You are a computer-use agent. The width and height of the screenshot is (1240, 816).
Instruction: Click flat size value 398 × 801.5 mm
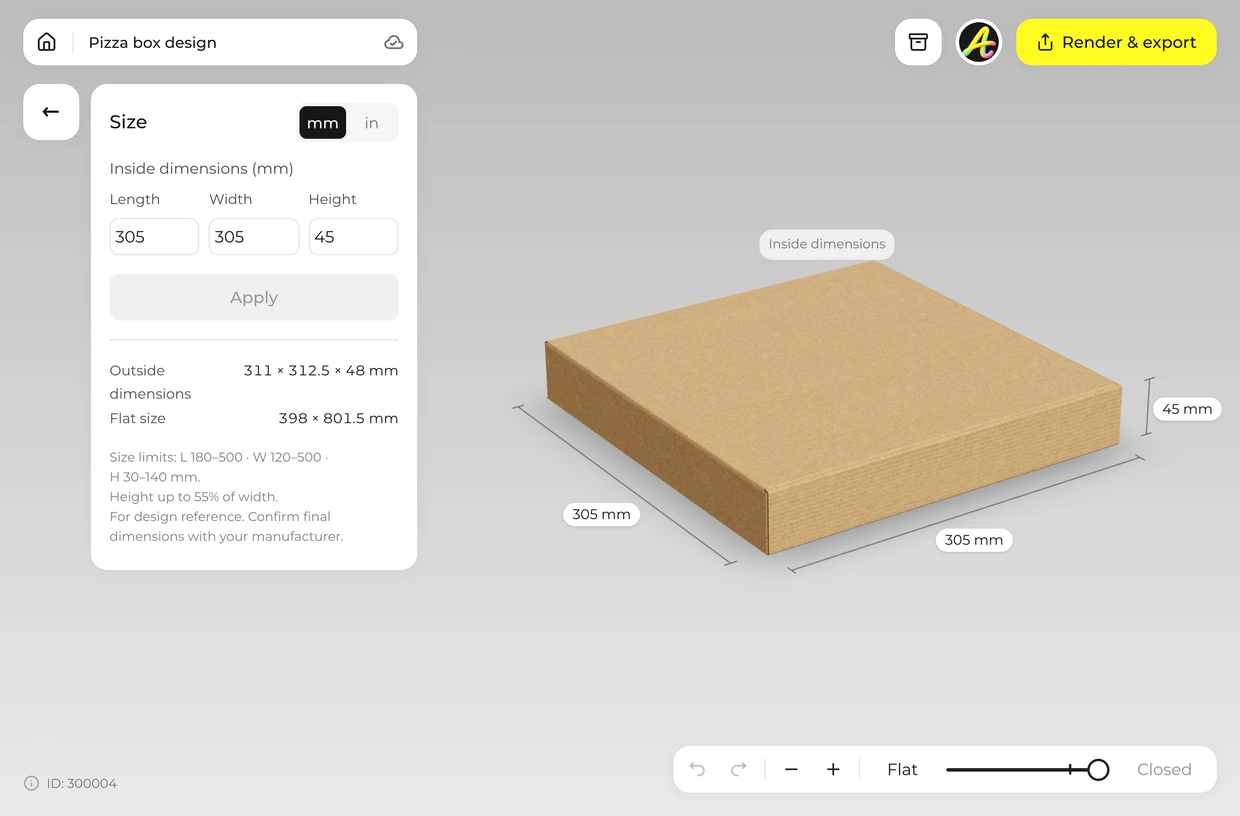pyautogui.click(x=338, y=418)
